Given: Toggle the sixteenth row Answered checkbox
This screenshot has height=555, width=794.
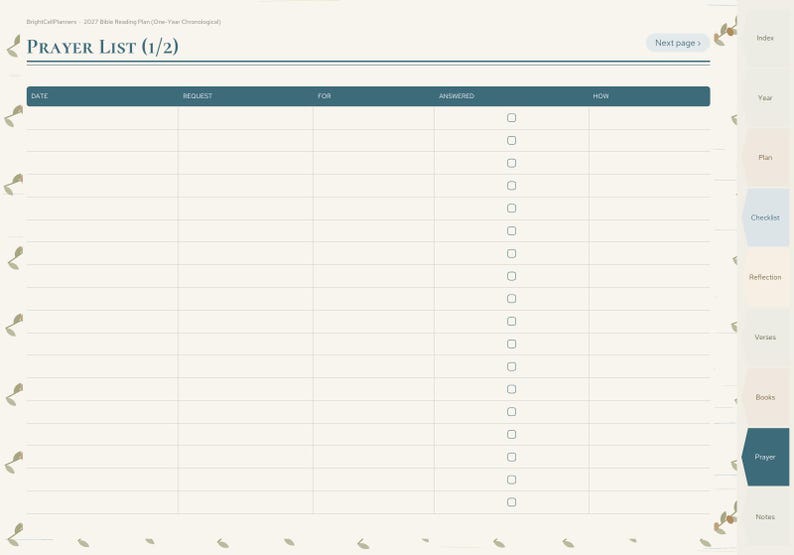Looking at the screenshot, I should 511,457.
